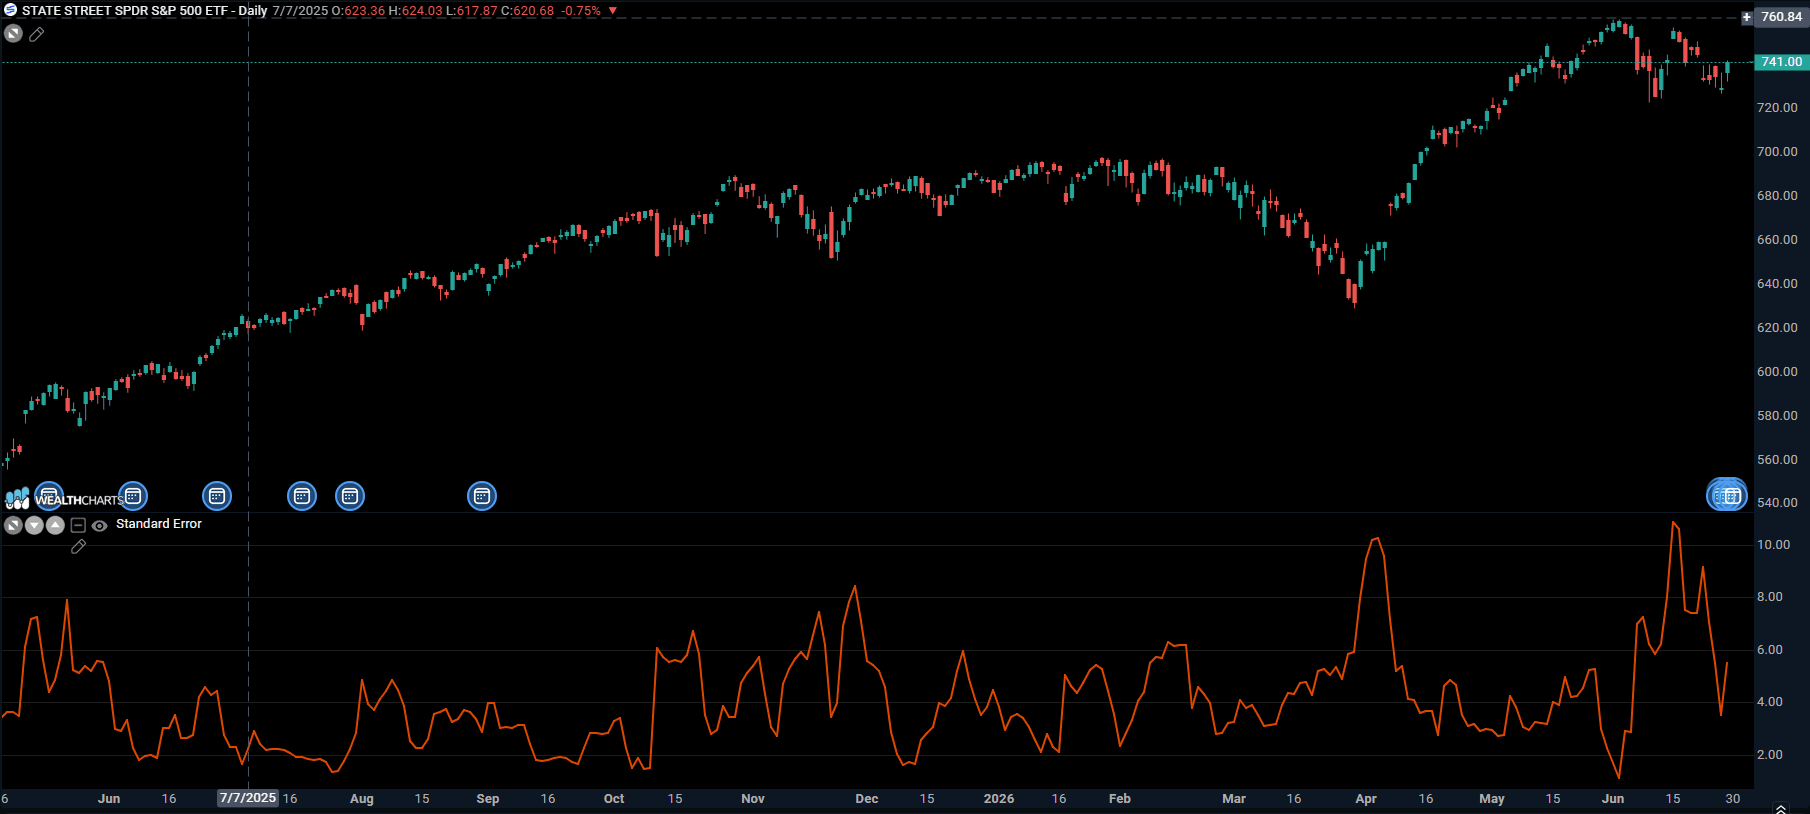Maximize the Standard Error indicator pane
Image resolution: width=1810 pixels, height=814 pixels.
pos(13,525)
